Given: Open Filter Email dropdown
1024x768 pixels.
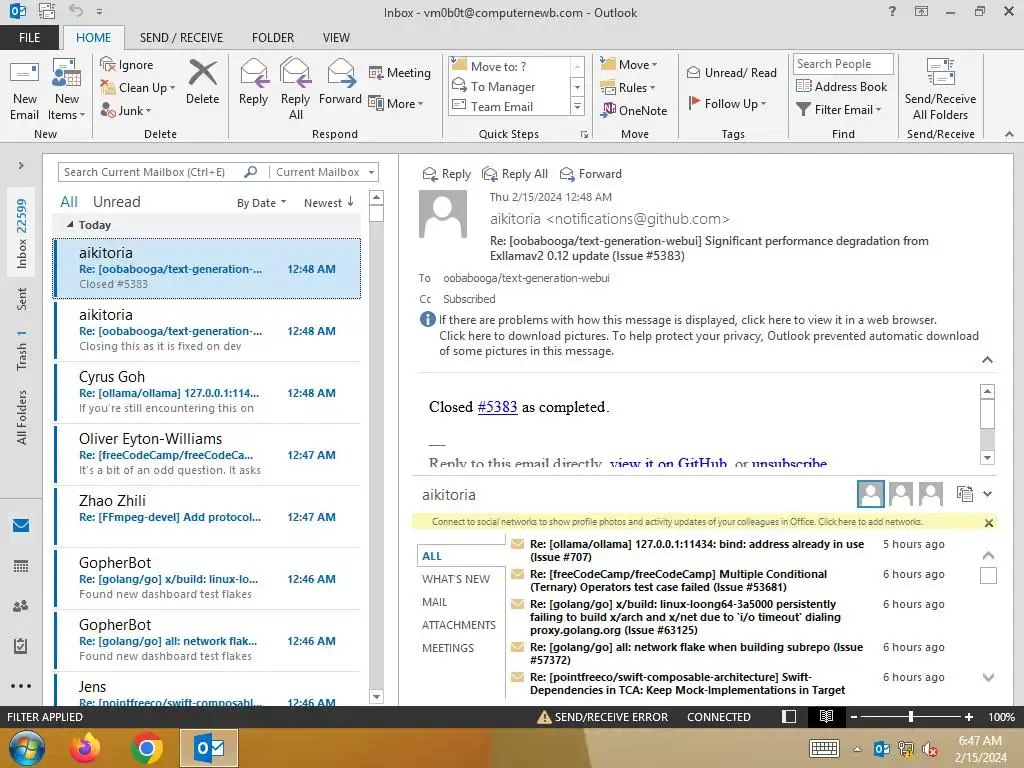Looking at the screenshot, I should (839, 110).
